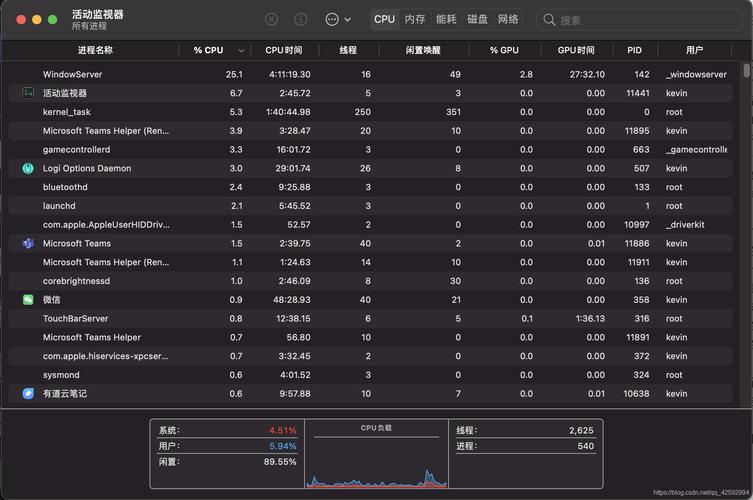Sort by 闲置唤醒 column header
This screenshot has width=753, height=500.
pyautogui.click(x=423, y=50)
